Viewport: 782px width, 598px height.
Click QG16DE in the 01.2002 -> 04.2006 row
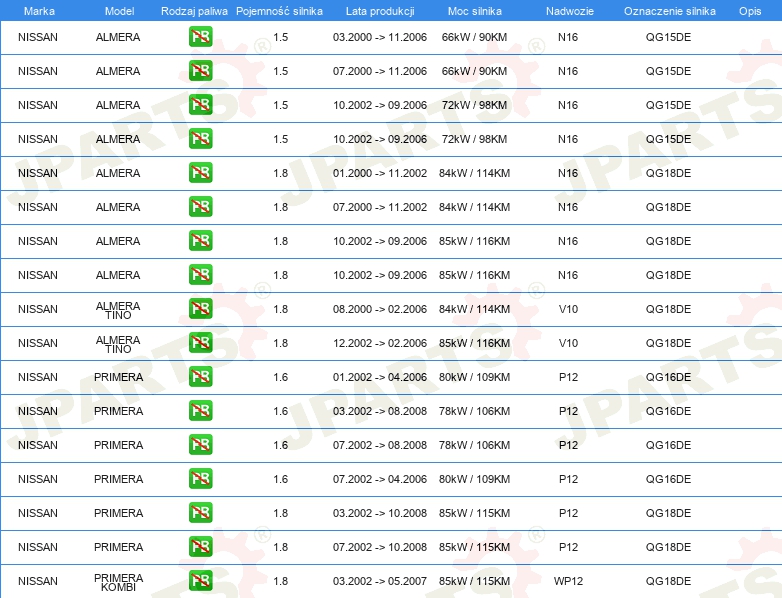coord(668,377)
